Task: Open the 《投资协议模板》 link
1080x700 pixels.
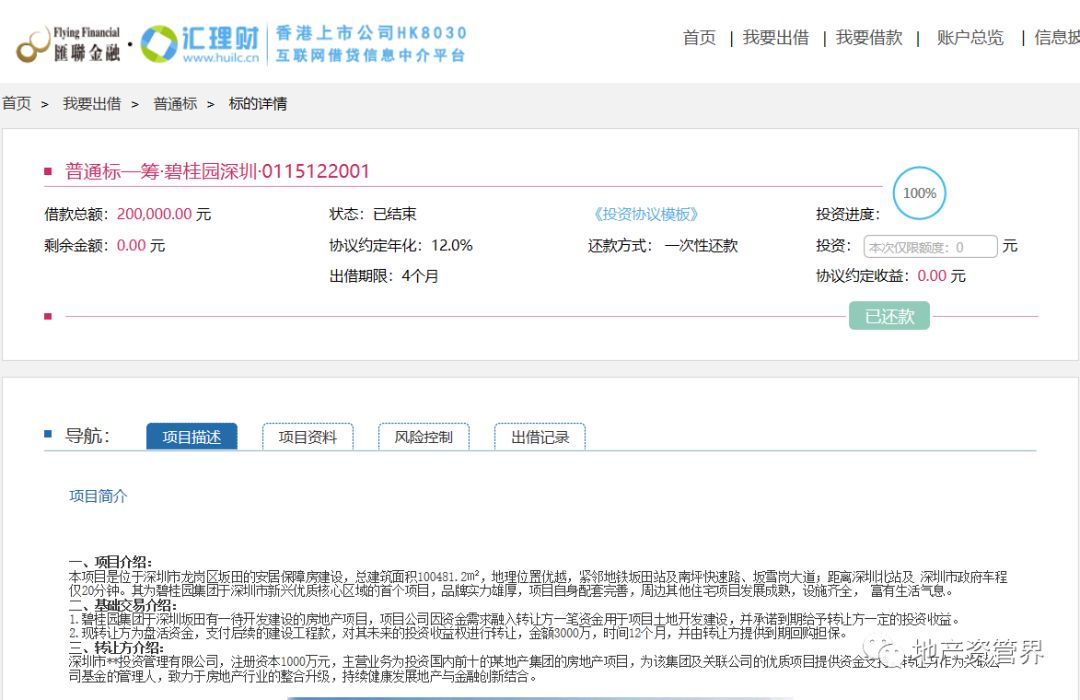Action: point(645,214)
